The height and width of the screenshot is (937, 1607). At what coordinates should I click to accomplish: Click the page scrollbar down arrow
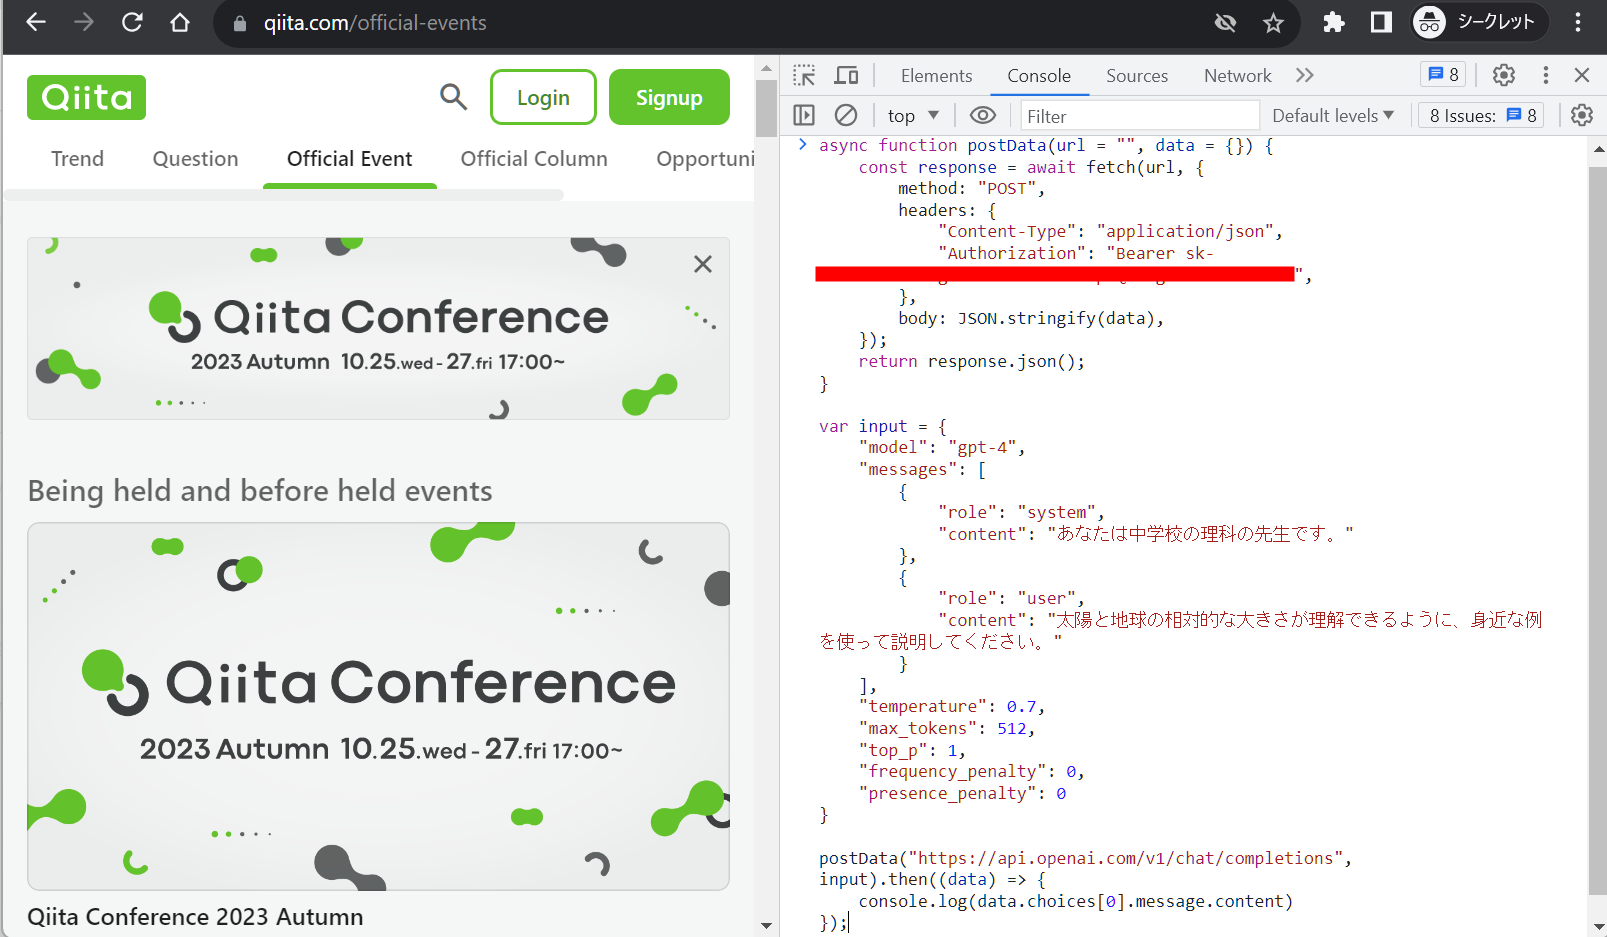pos(767,926)
